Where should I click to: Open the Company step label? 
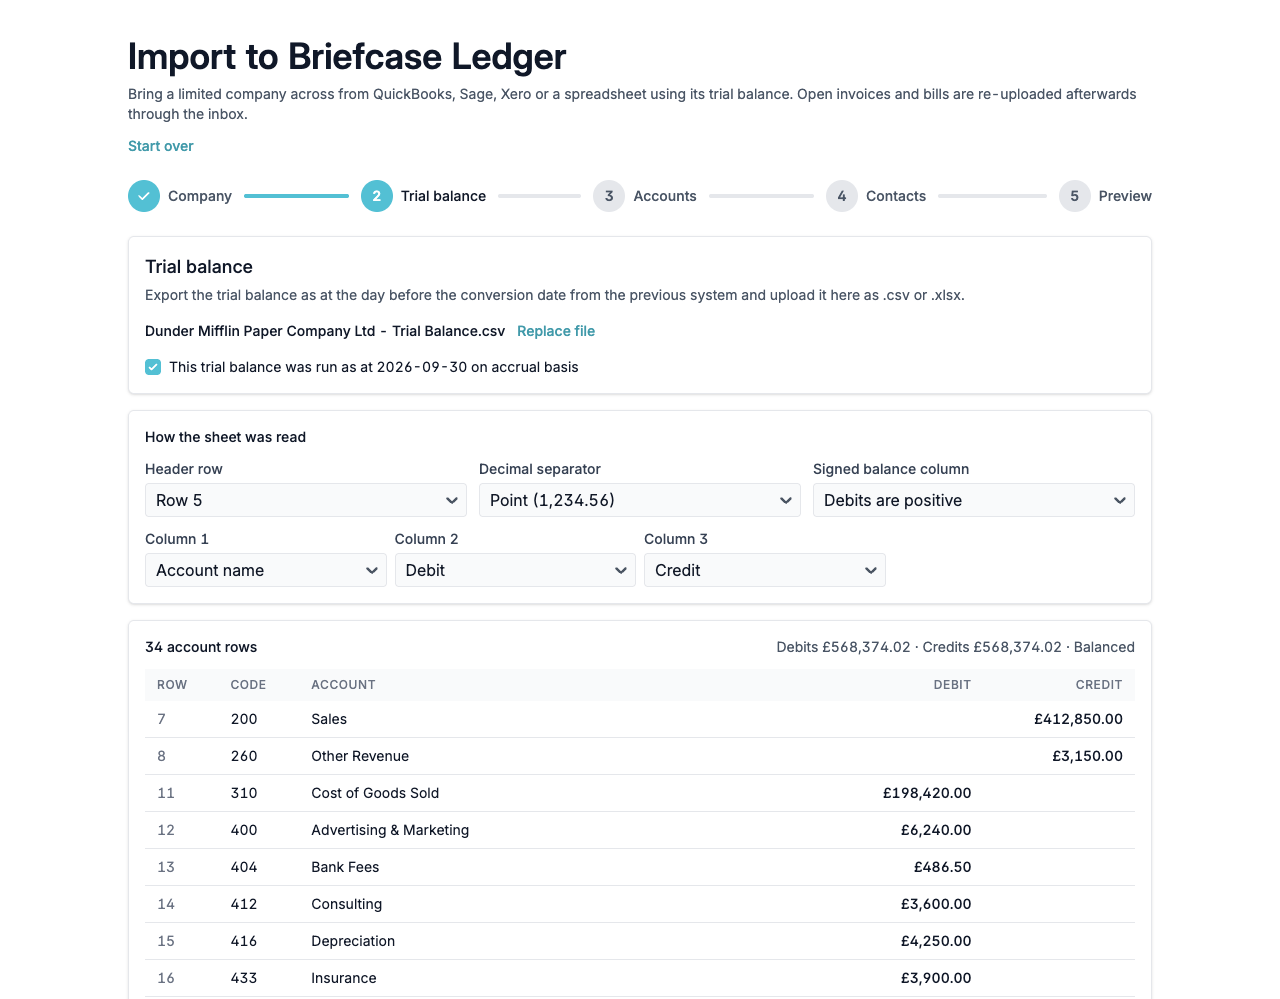tap(200, 196)
